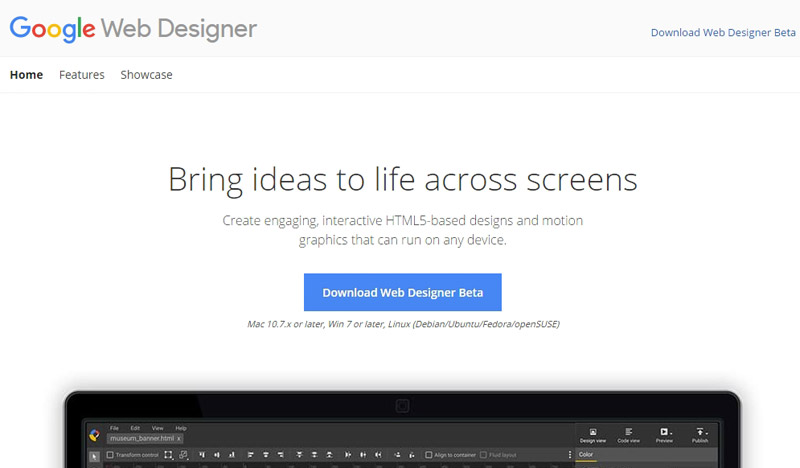Click the laptop webcam at bezel top
The width and height of the screenshot is (800, 468).
pyautogui.click(x=403, y=406)
